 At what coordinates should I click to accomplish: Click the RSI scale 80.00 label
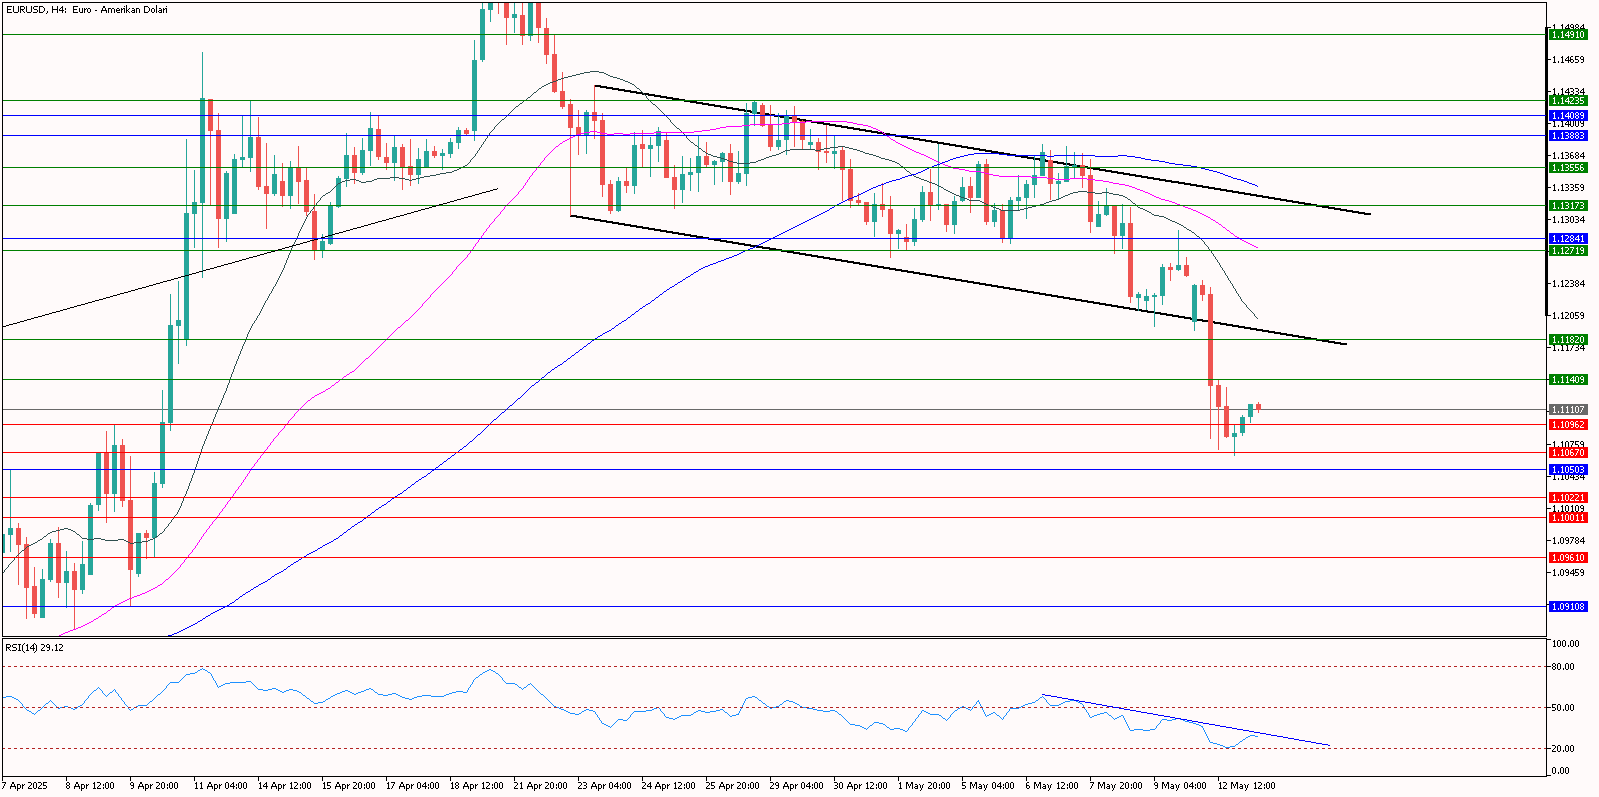click(x=1563, y=667)
